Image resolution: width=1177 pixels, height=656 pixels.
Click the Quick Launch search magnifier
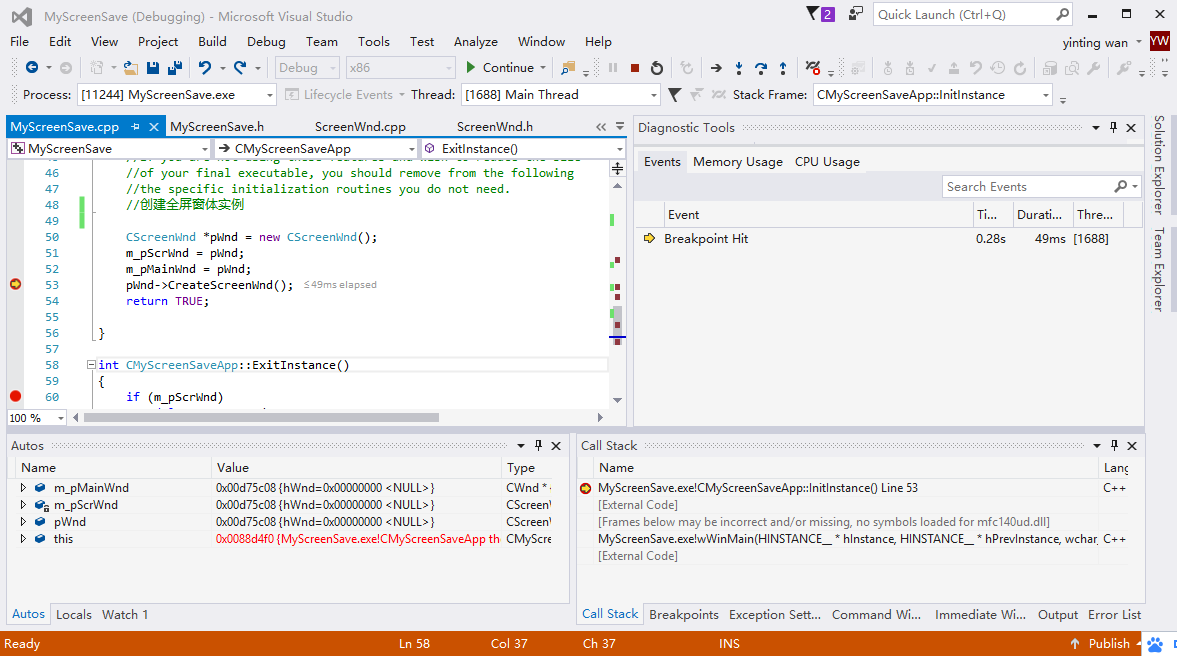[x=1062, y=14]
